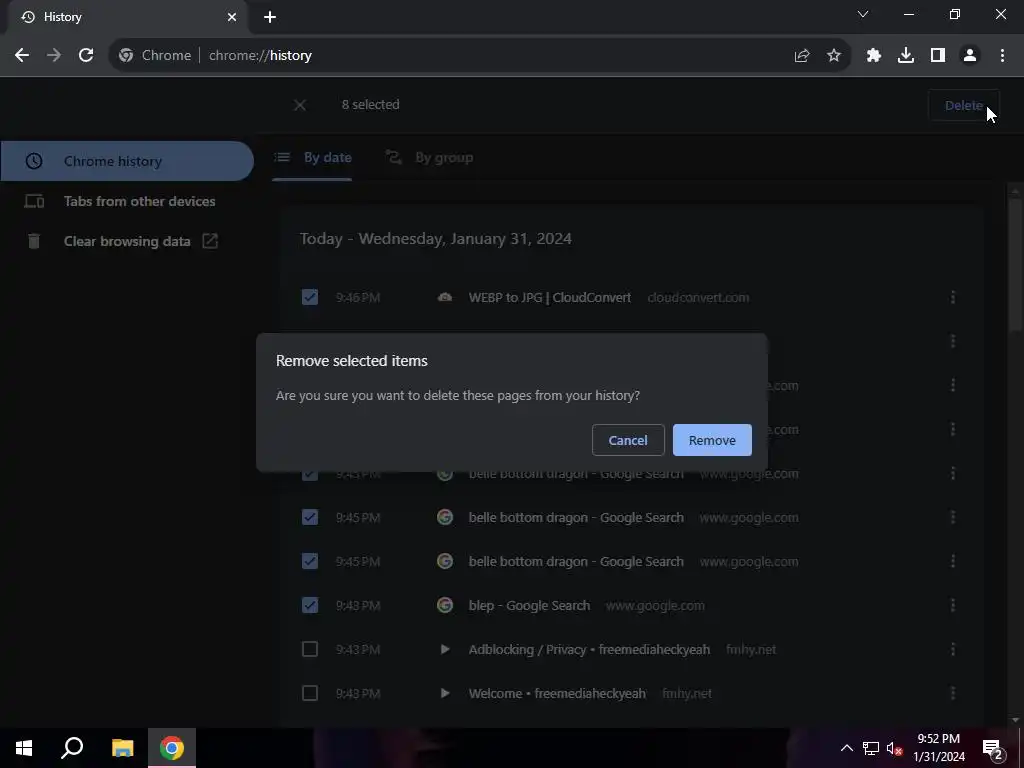Open the Adblocking / Privacy freemediaheckyeah link
The height and width of the screenshot is (768, 1024).
click(x=589, y=649)
